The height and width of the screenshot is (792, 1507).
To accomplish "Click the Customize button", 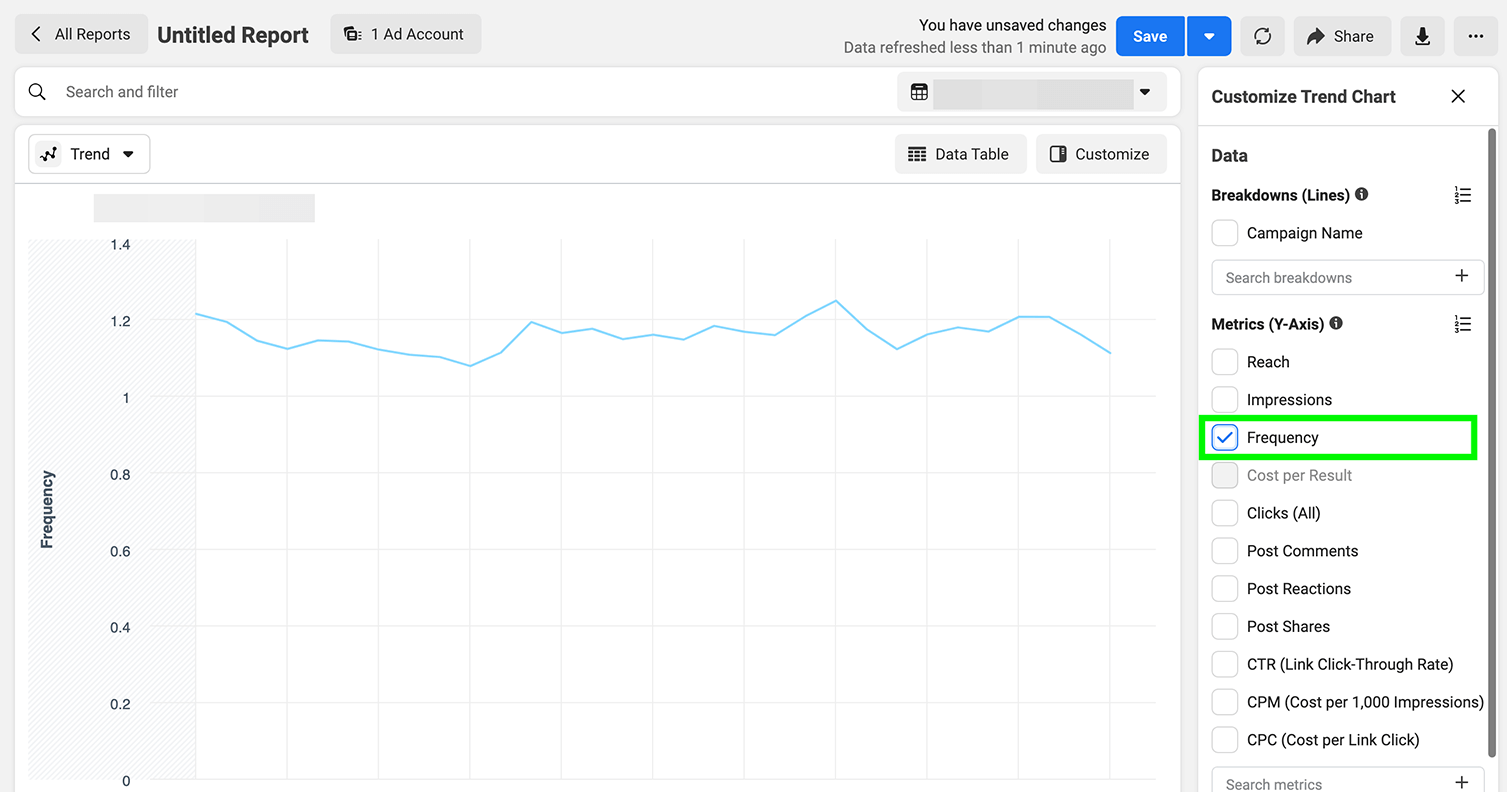I will tap(1101, 154).
